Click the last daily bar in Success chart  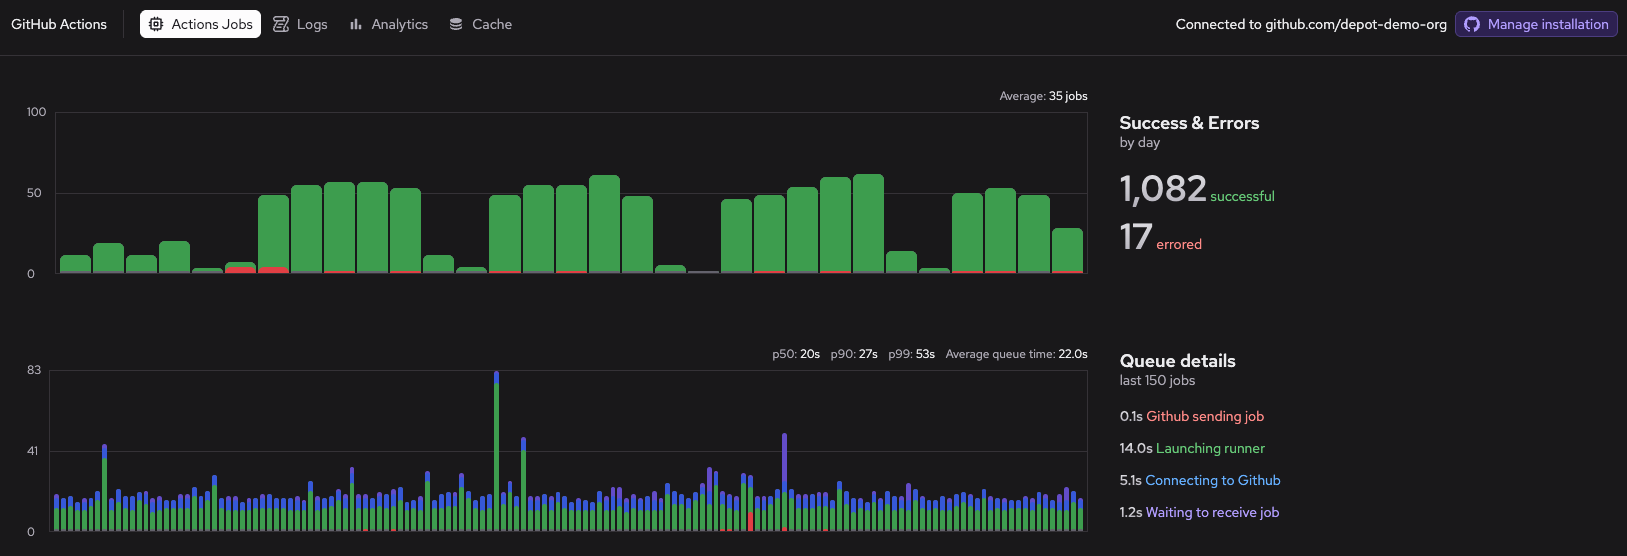click(1067, 251)
